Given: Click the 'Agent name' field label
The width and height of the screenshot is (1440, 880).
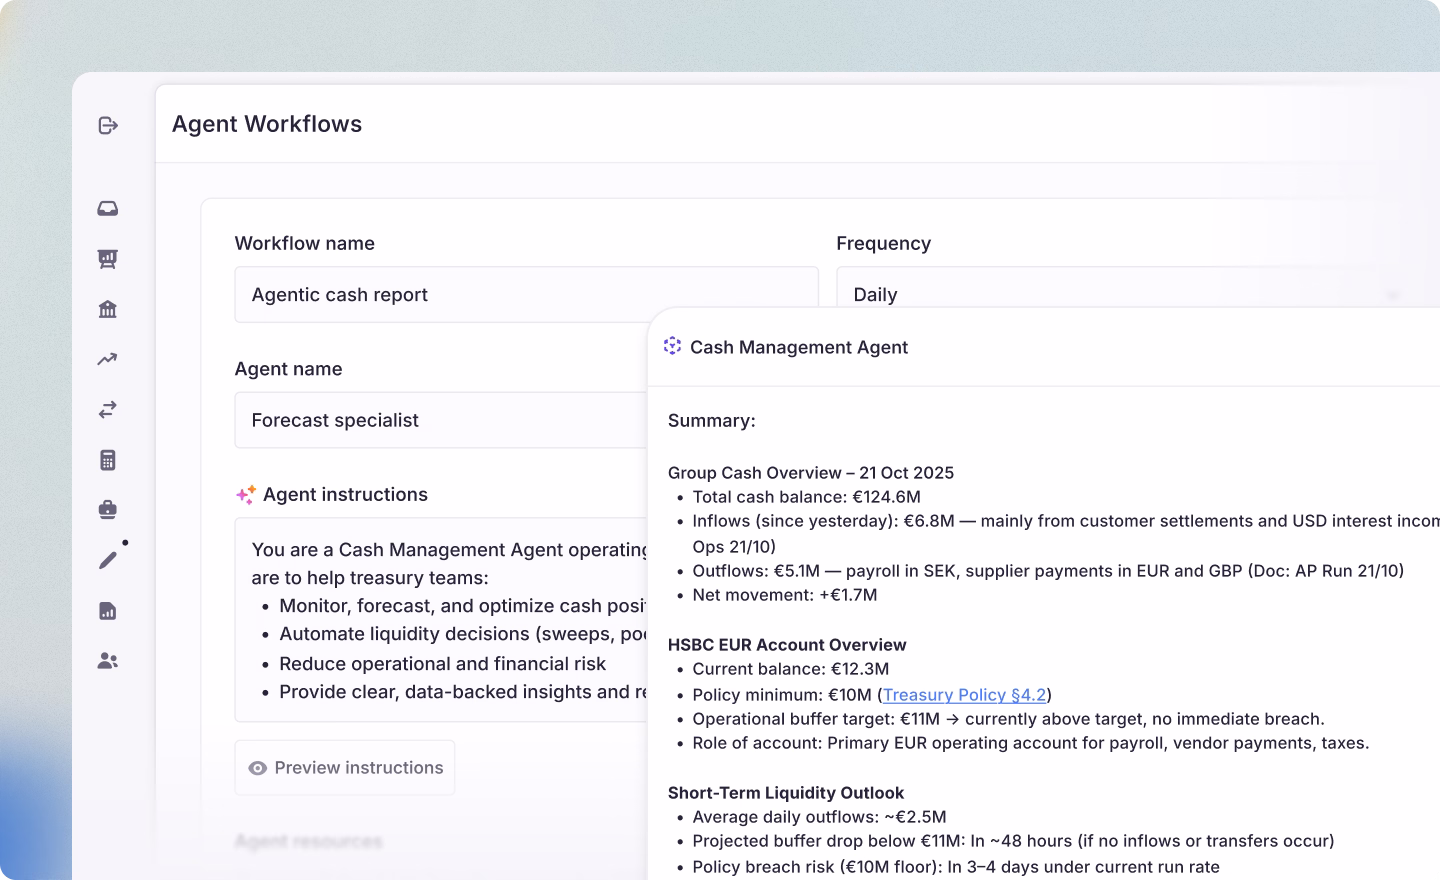Looking at the screenshot, I should pos(289,369).
